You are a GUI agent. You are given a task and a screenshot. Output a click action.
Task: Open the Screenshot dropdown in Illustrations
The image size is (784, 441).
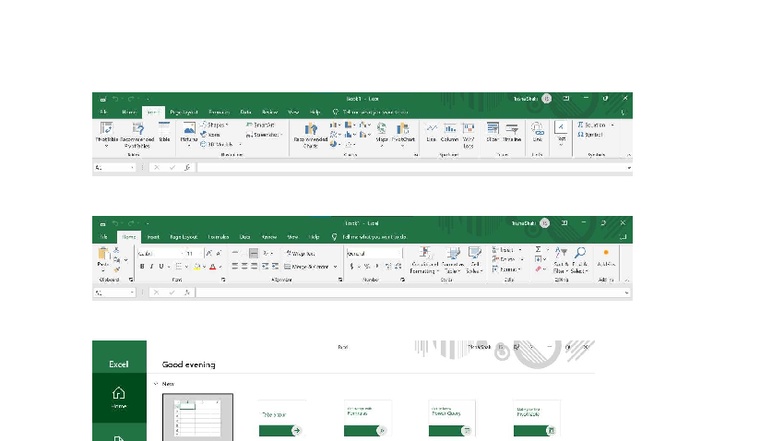click(x=264, y=134)
